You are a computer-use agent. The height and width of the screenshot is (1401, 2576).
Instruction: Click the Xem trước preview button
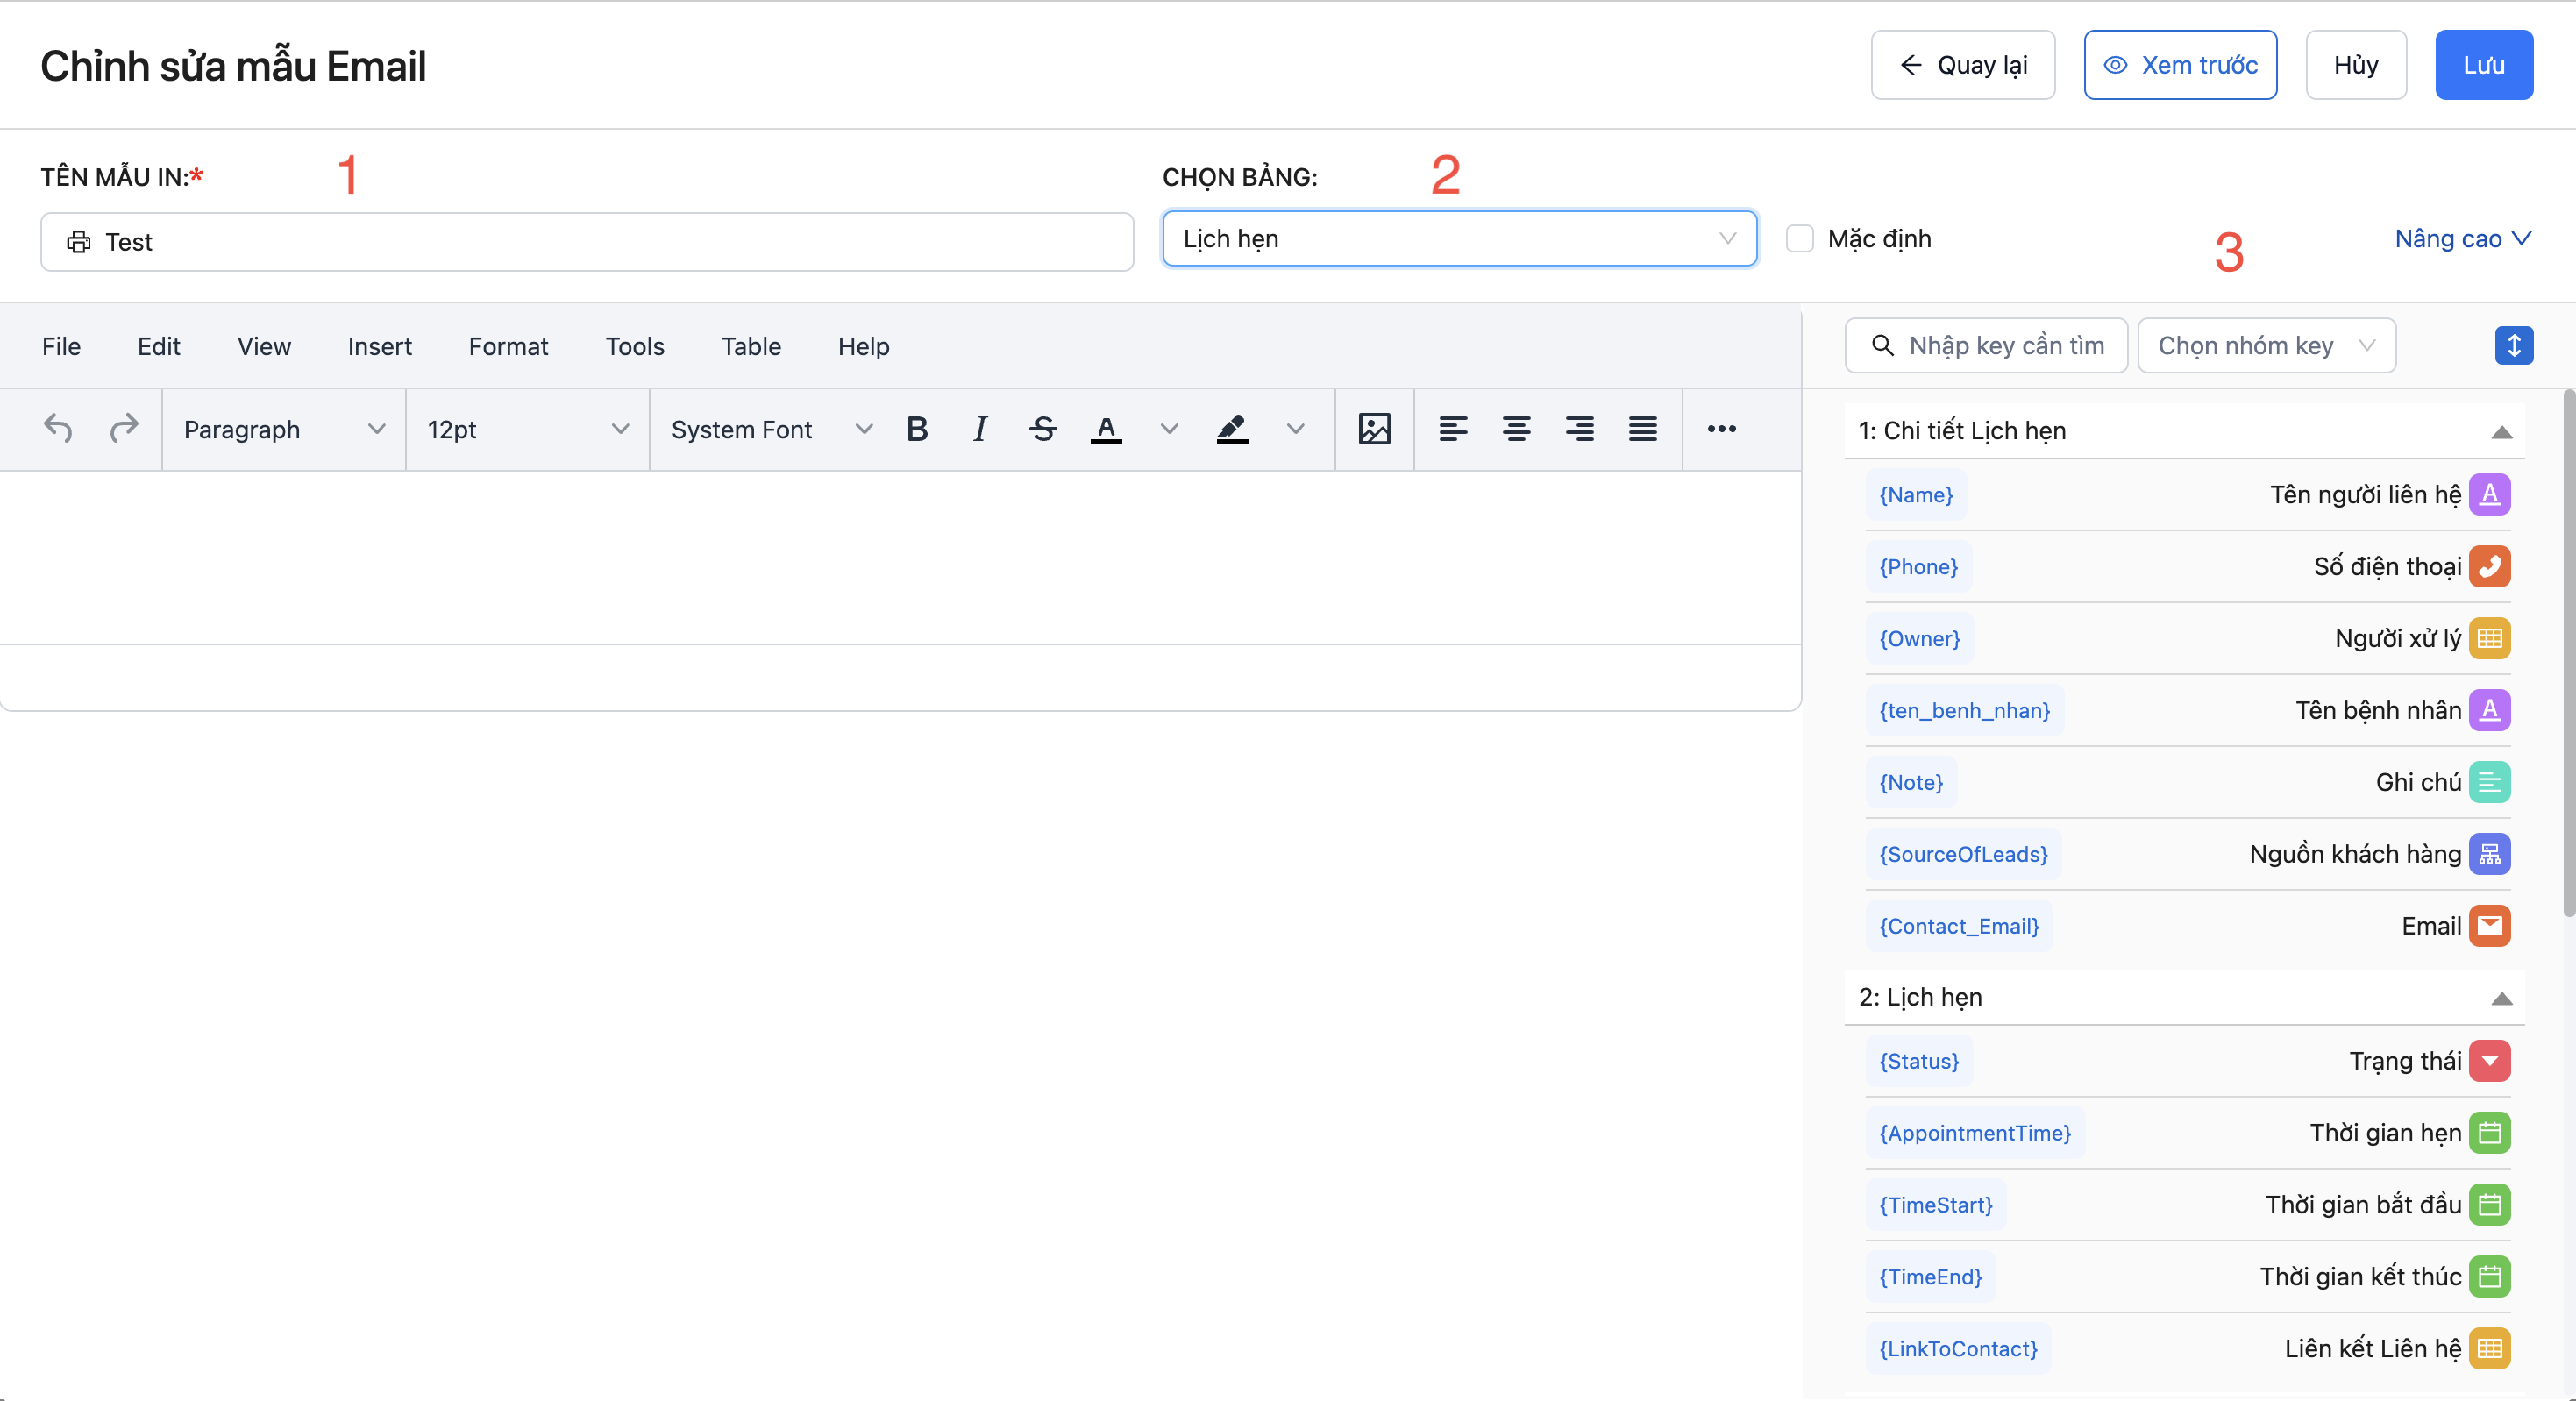pos(2180,65)
